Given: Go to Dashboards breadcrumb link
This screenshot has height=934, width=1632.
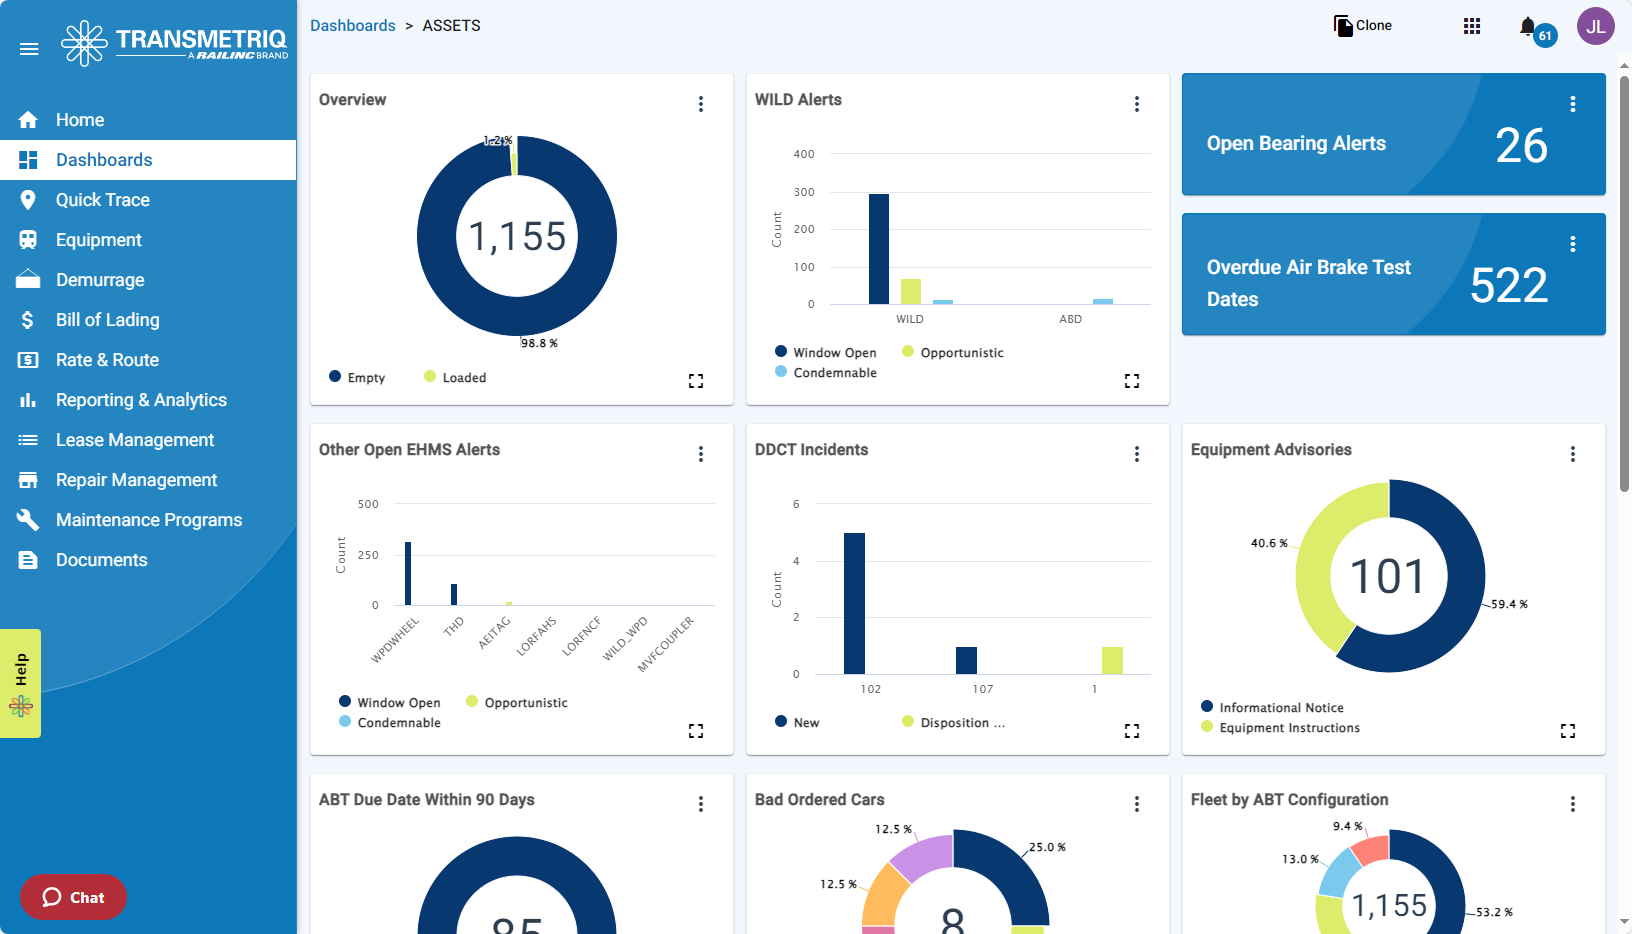Looking at the screenshot, I should [x=353, y=26].
